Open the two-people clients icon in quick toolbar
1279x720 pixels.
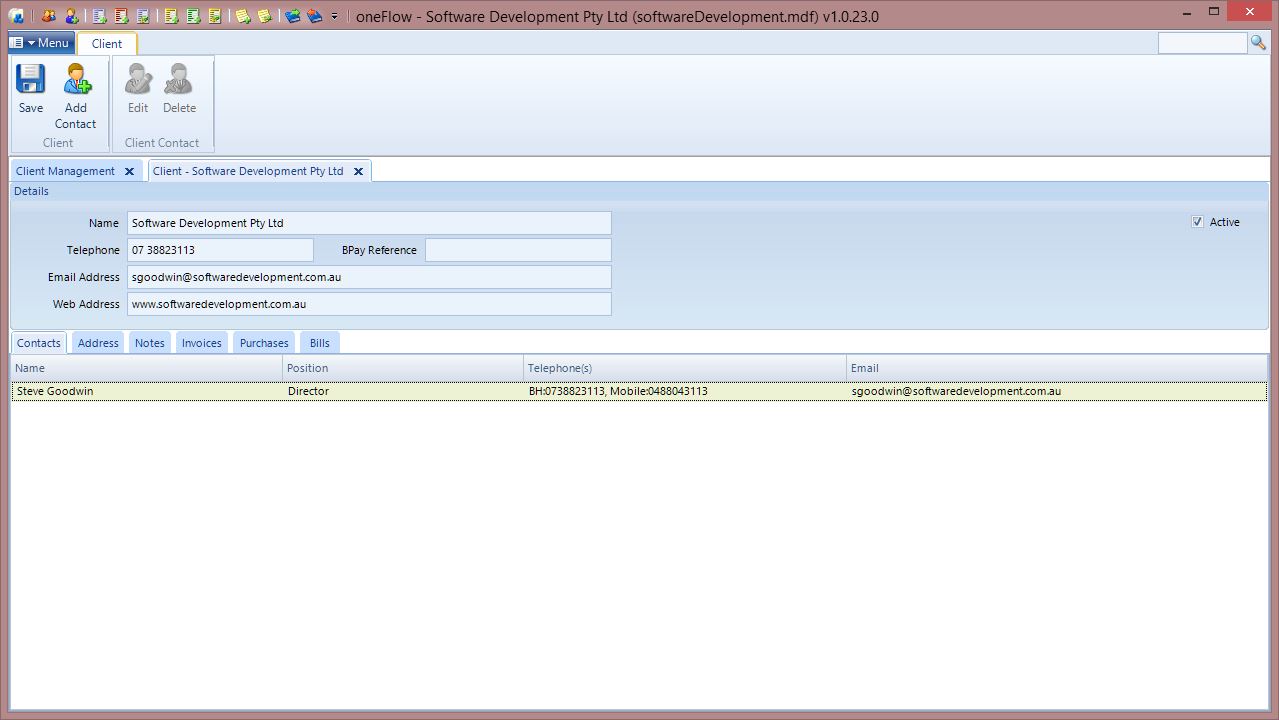pyautogui.click(x=48, y=16)
